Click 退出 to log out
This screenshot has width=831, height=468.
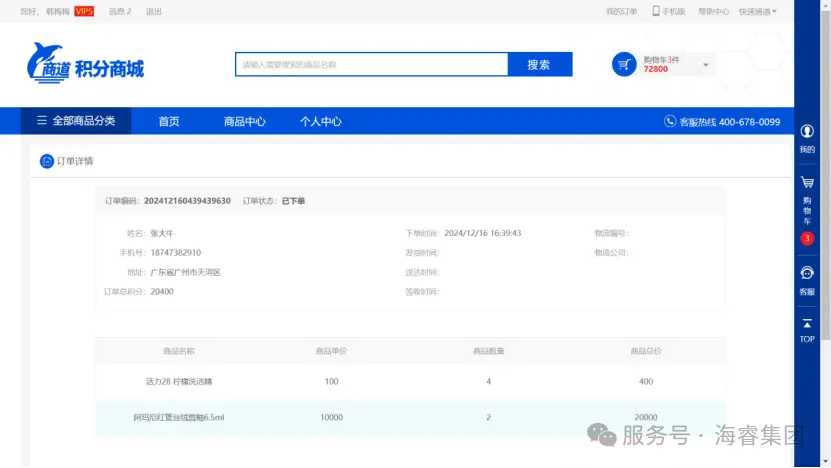point(153,11)
